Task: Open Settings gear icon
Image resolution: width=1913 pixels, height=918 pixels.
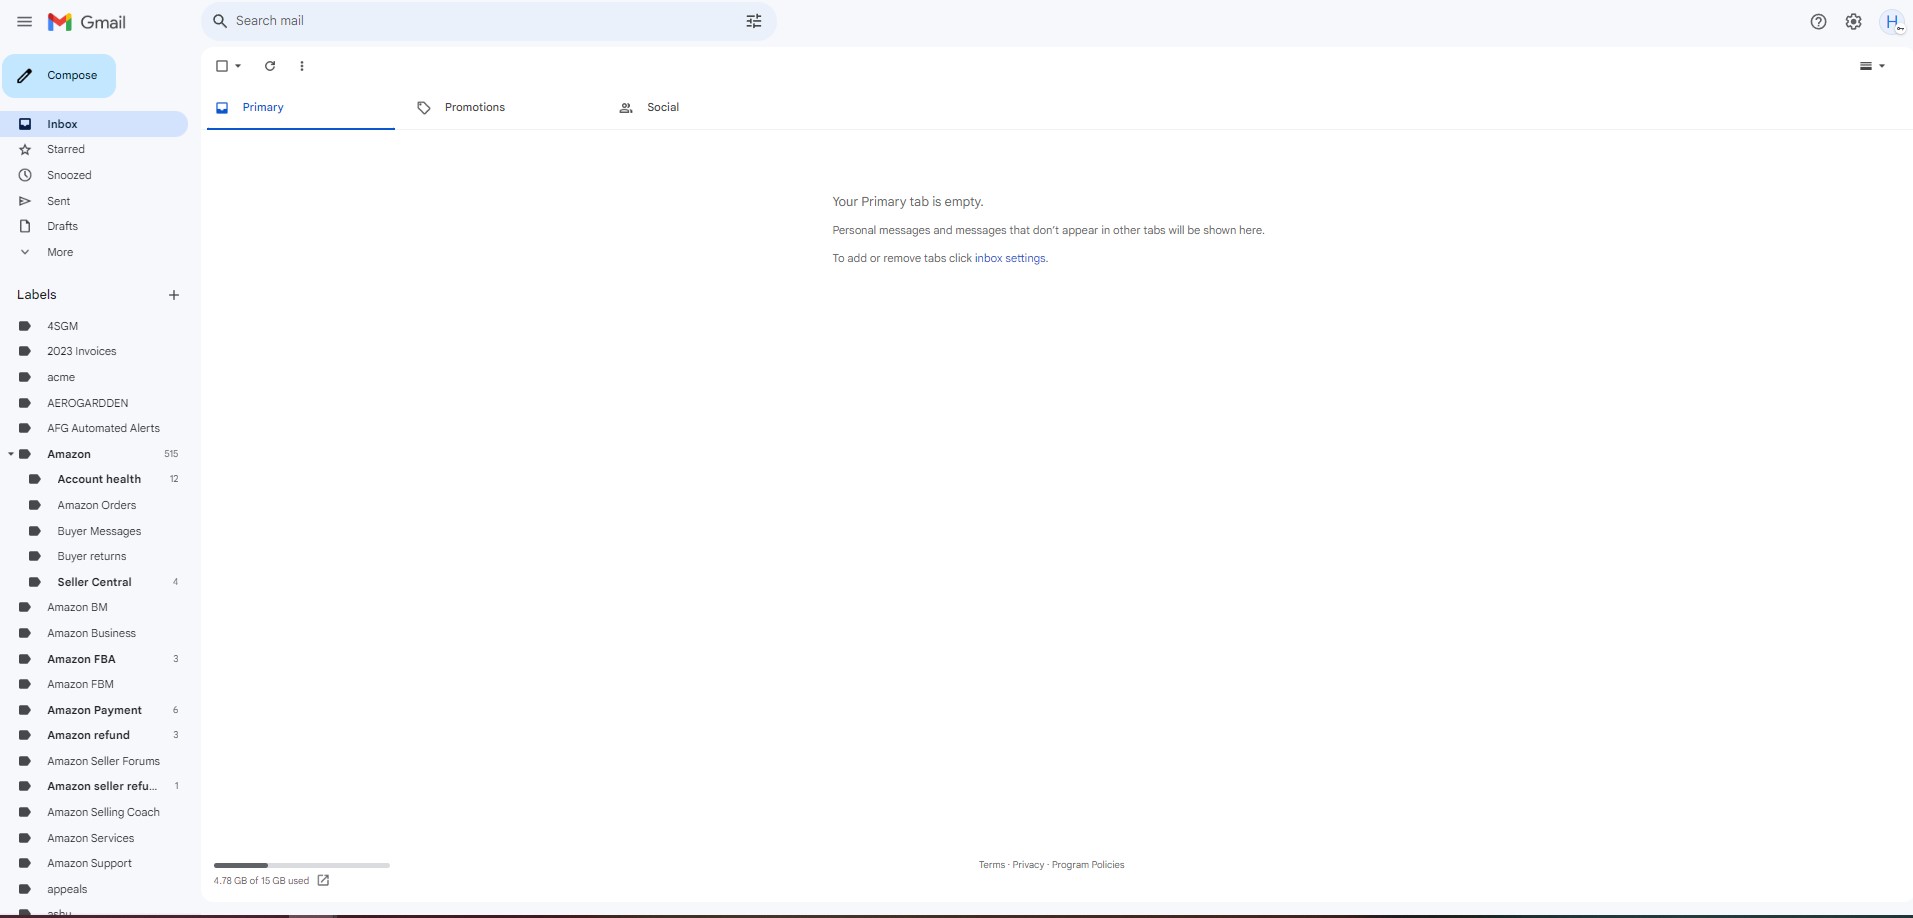Action: 1854,22
